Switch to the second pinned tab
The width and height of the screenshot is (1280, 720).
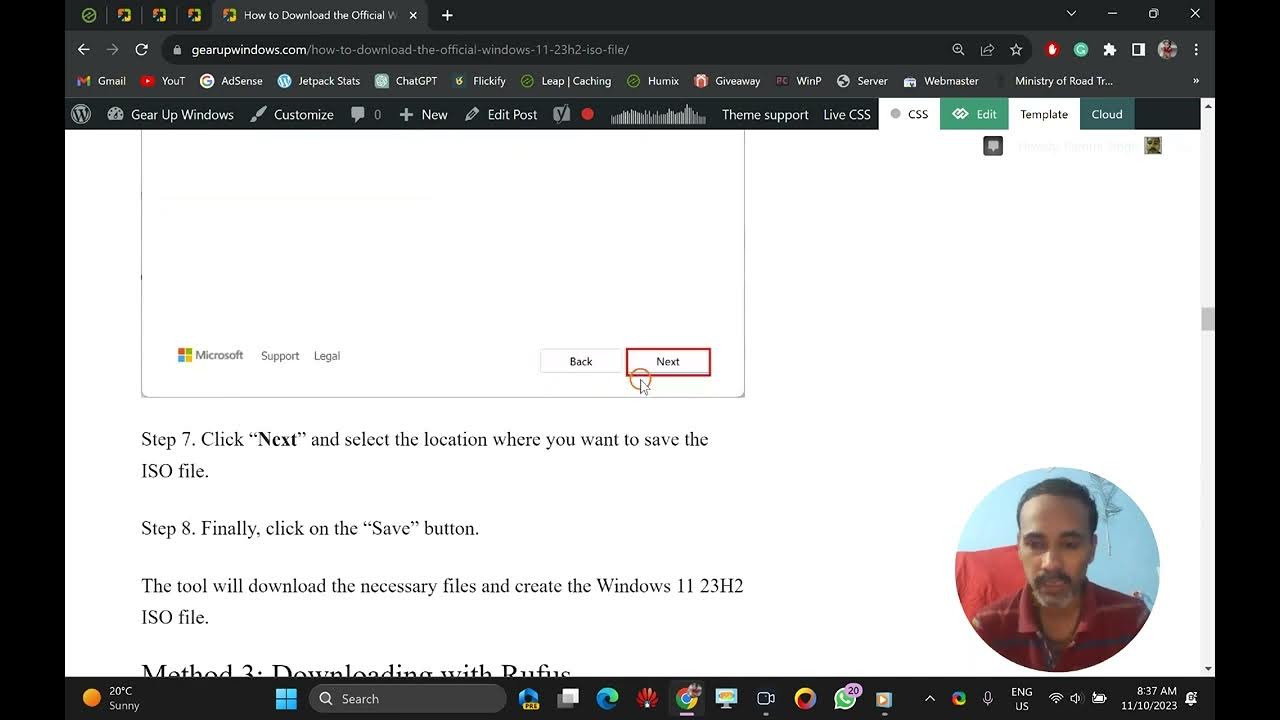pyautogui.click(x=124, y=15)
